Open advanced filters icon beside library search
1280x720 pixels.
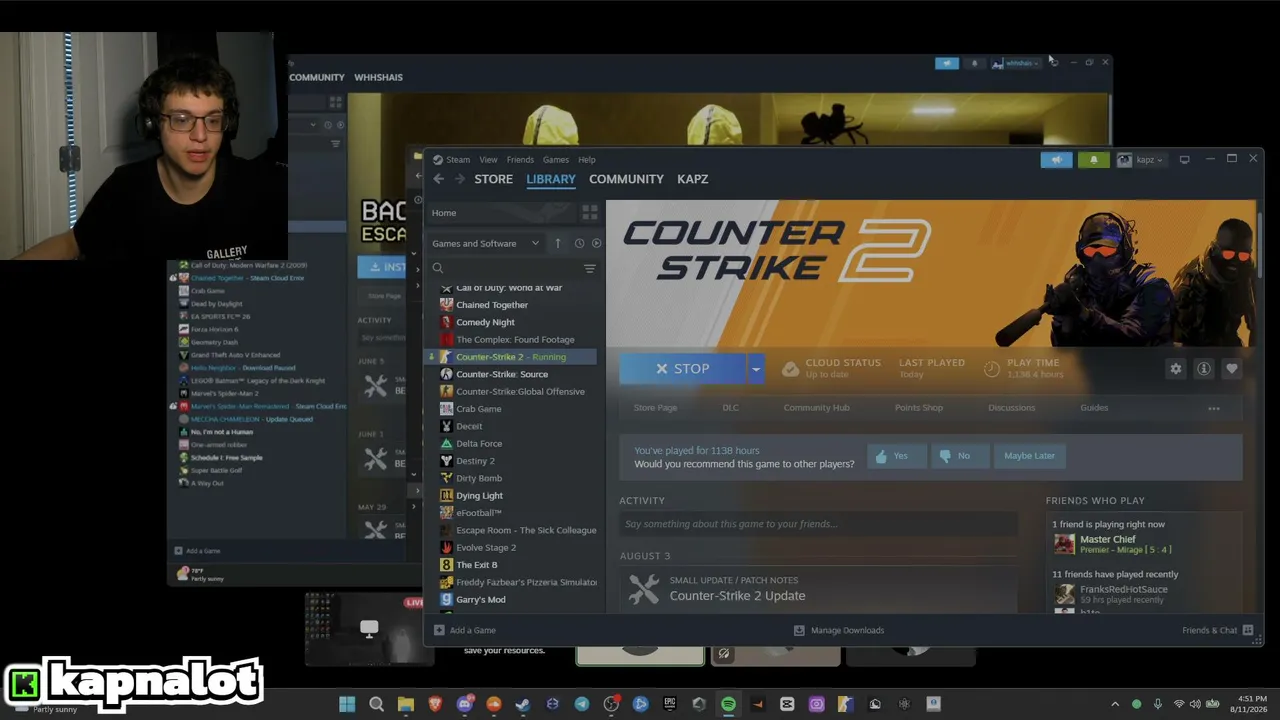pos(590,268)
